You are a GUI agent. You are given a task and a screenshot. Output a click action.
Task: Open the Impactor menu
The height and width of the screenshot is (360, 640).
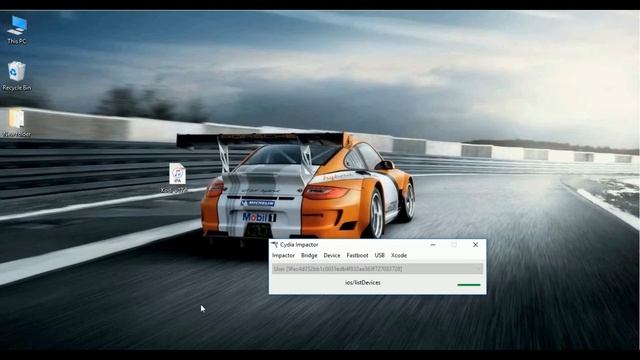(x=283, y=256)
